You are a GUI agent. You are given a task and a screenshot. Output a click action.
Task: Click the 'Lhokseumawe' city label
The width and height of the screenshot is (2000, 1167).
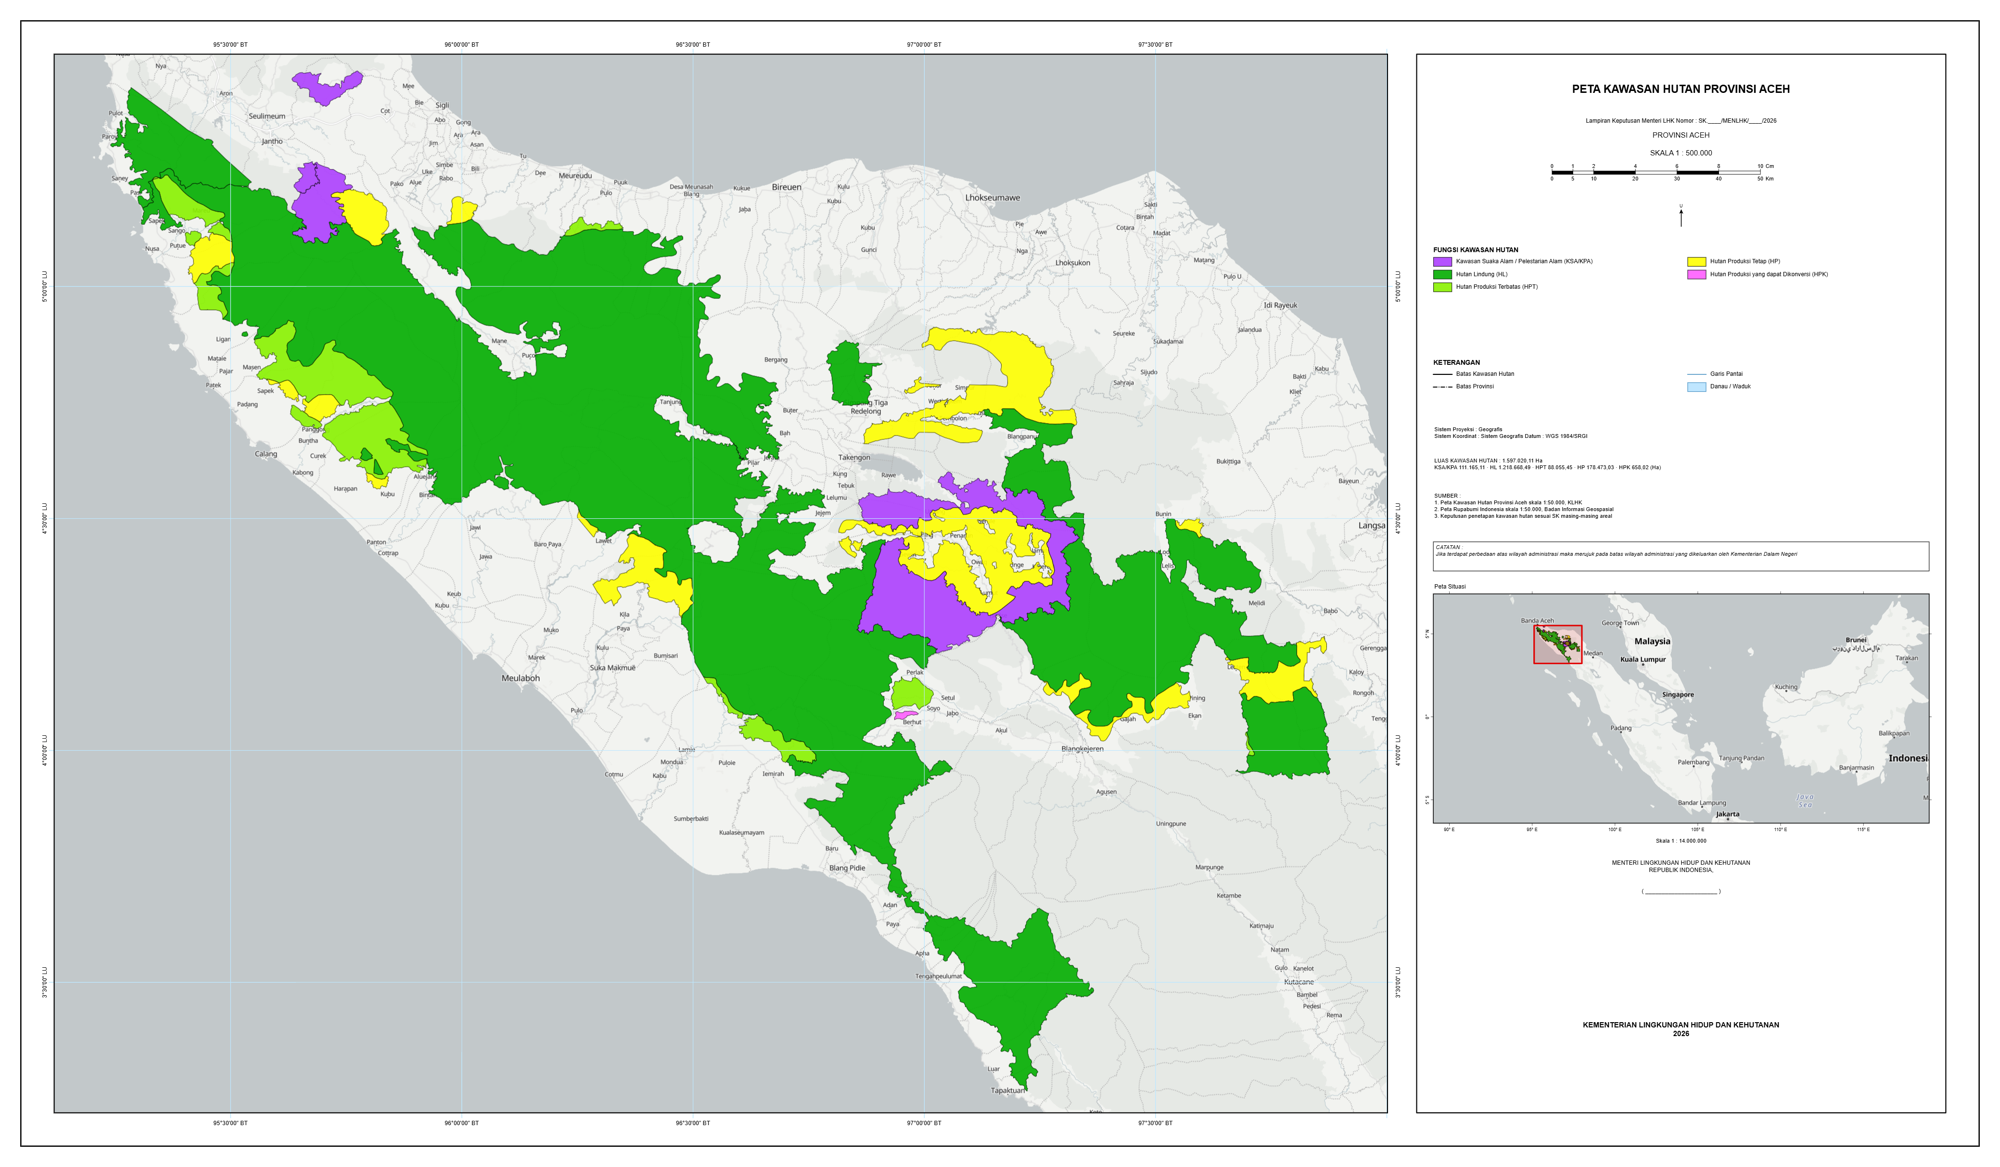(x=993, y=198)
